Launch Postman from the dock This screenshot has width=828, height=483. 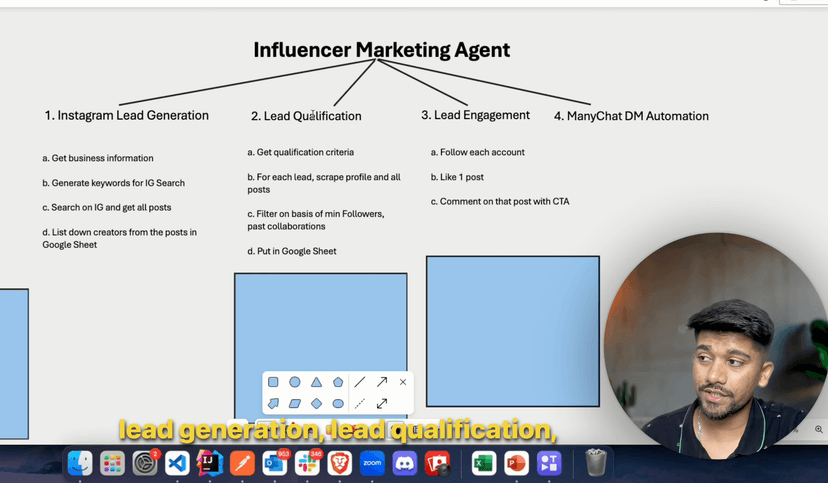(x=242, y=463)
